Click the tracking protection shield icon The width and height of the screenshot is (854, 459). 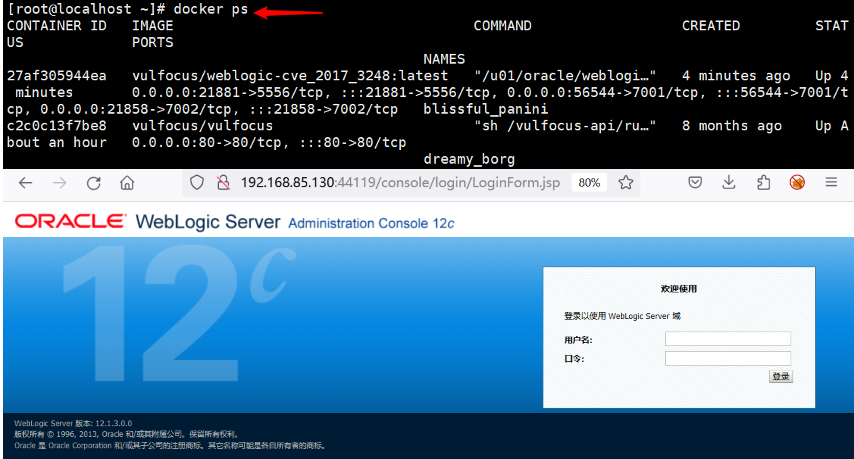coord(197,182)
